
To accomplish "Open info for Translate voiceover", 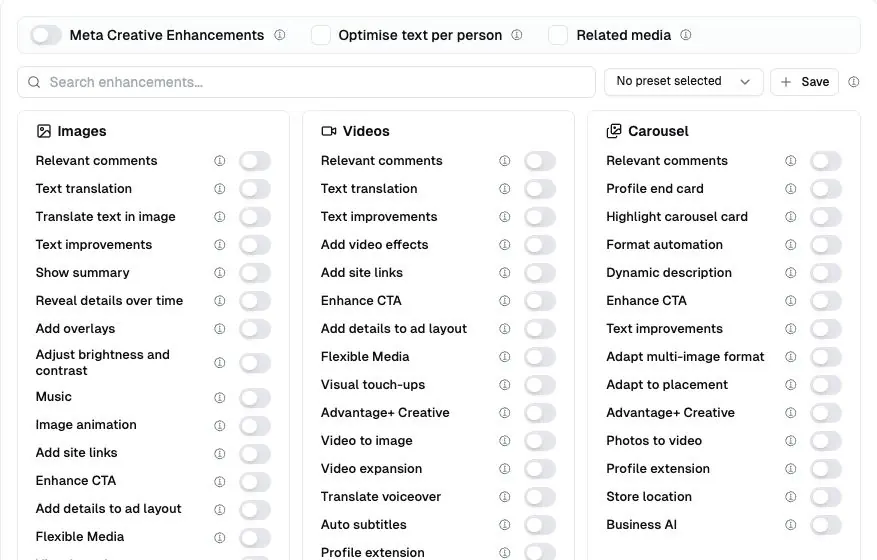I will click(504, 496).
